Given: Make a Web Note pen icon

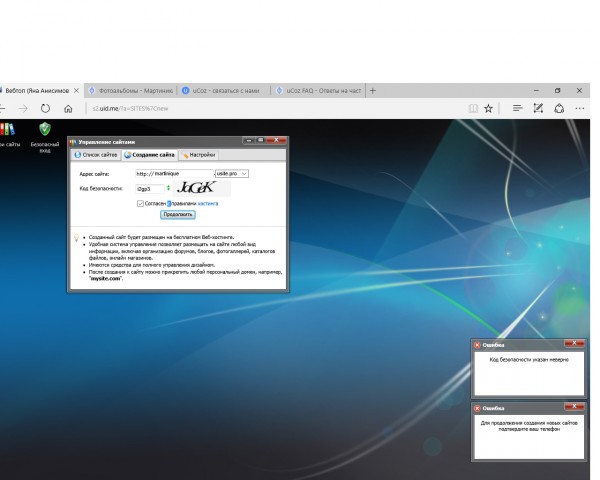Looking at the screenshot, I should (x=538, y=109).
